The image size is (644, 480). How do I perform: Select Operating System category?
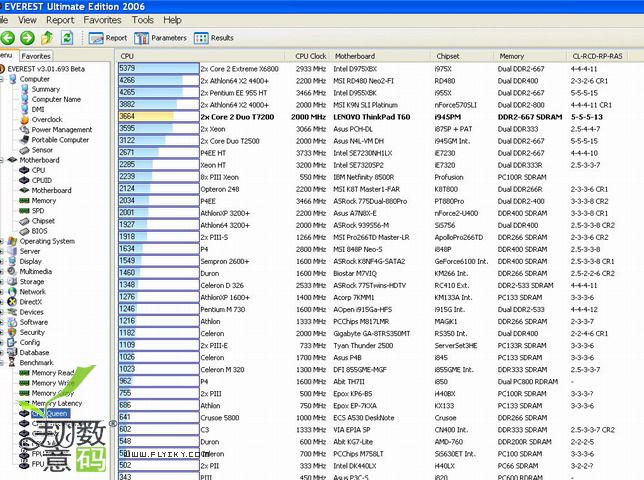(47, 241)
